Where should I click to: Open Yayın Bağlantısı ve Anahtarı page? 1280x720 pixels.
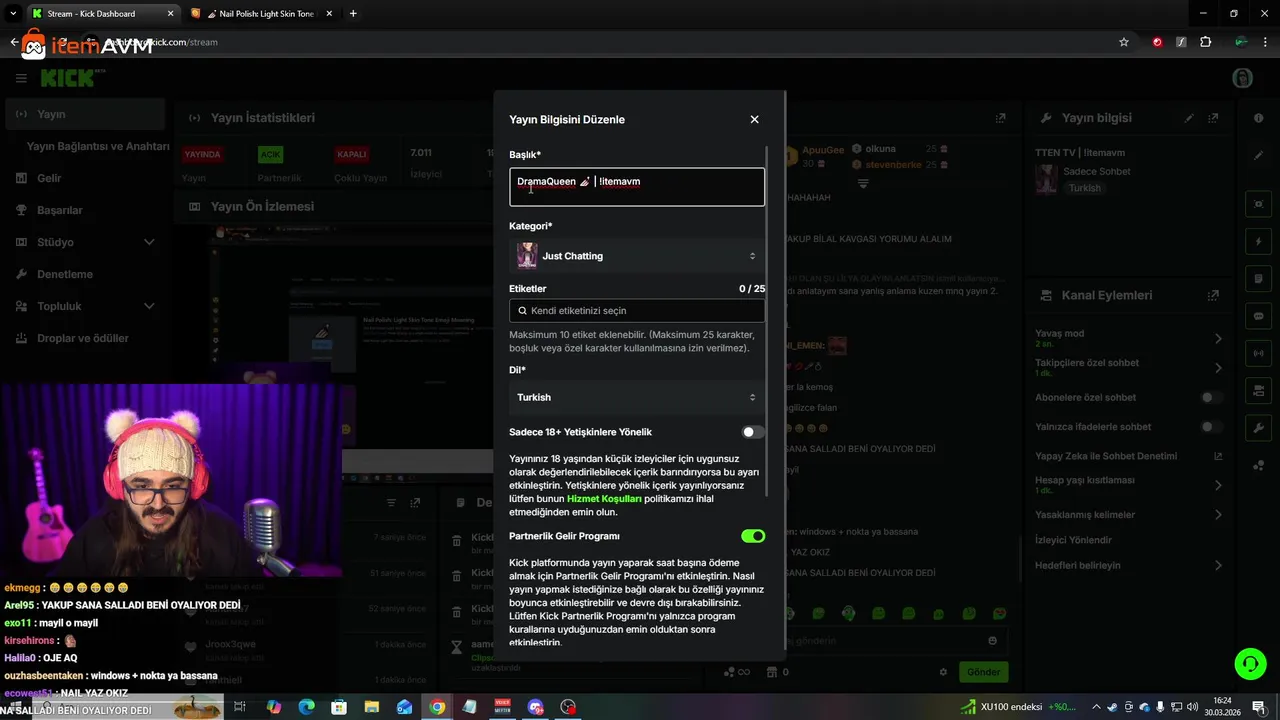(x=98, y=146)
